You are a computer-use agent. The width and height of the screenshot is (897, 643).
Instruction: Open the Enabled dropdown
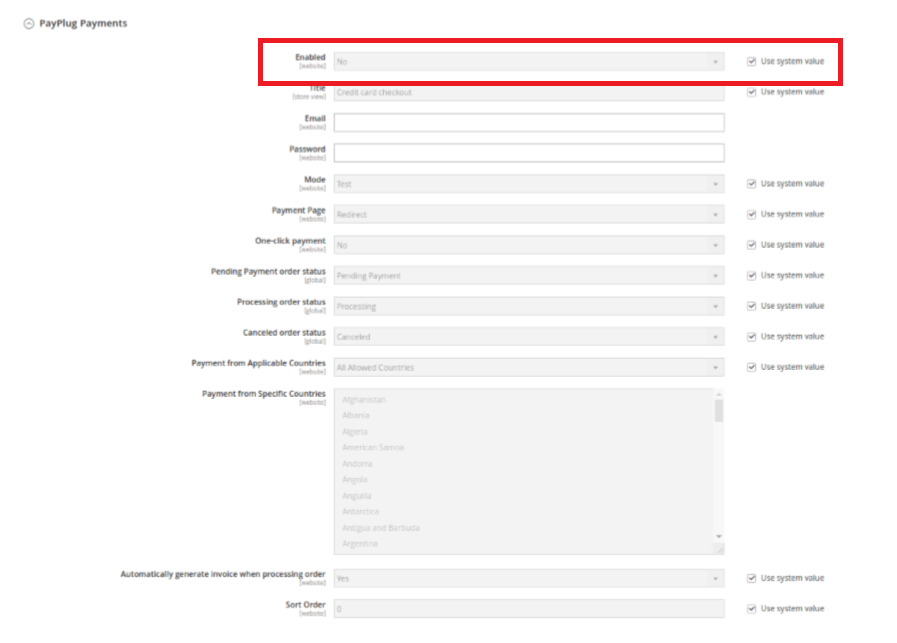[x=529, y=62]
